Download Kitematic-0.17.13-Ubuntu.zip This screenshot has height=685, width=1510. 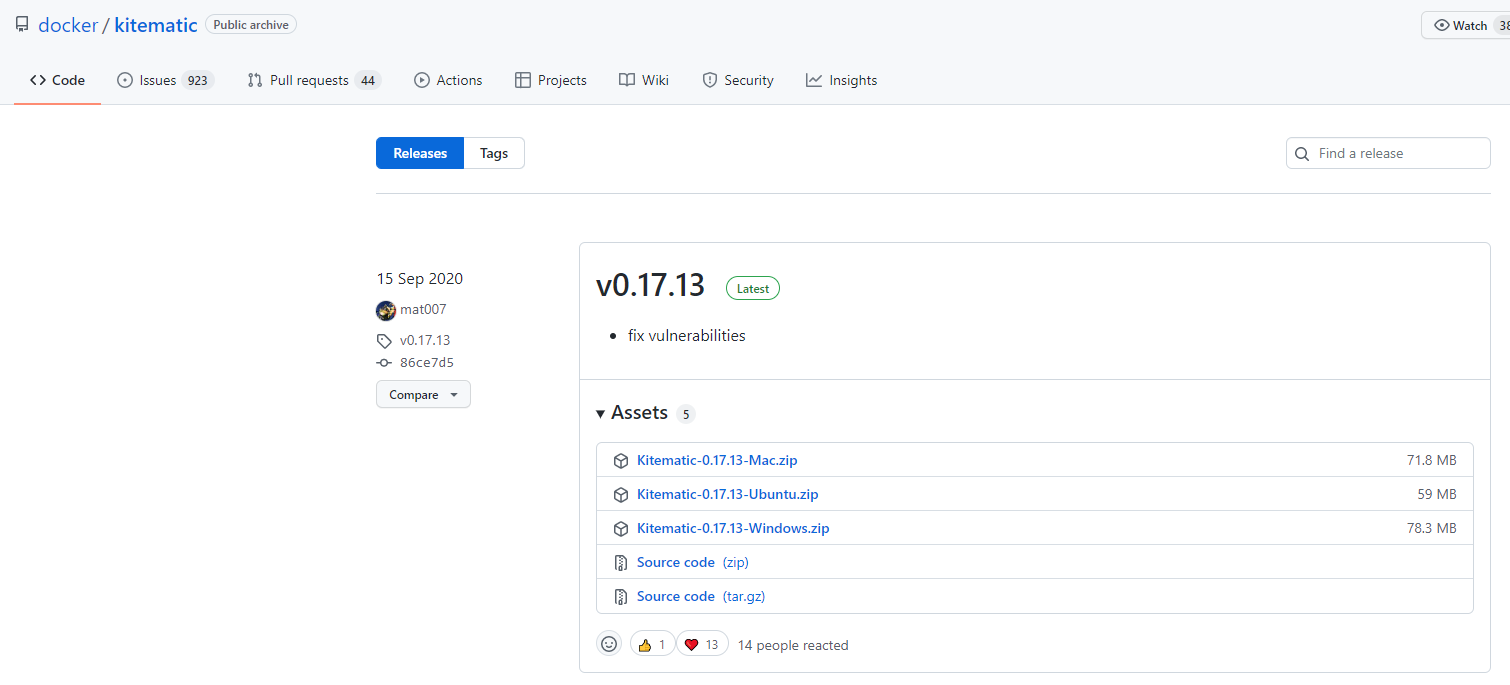click(728, 495)
